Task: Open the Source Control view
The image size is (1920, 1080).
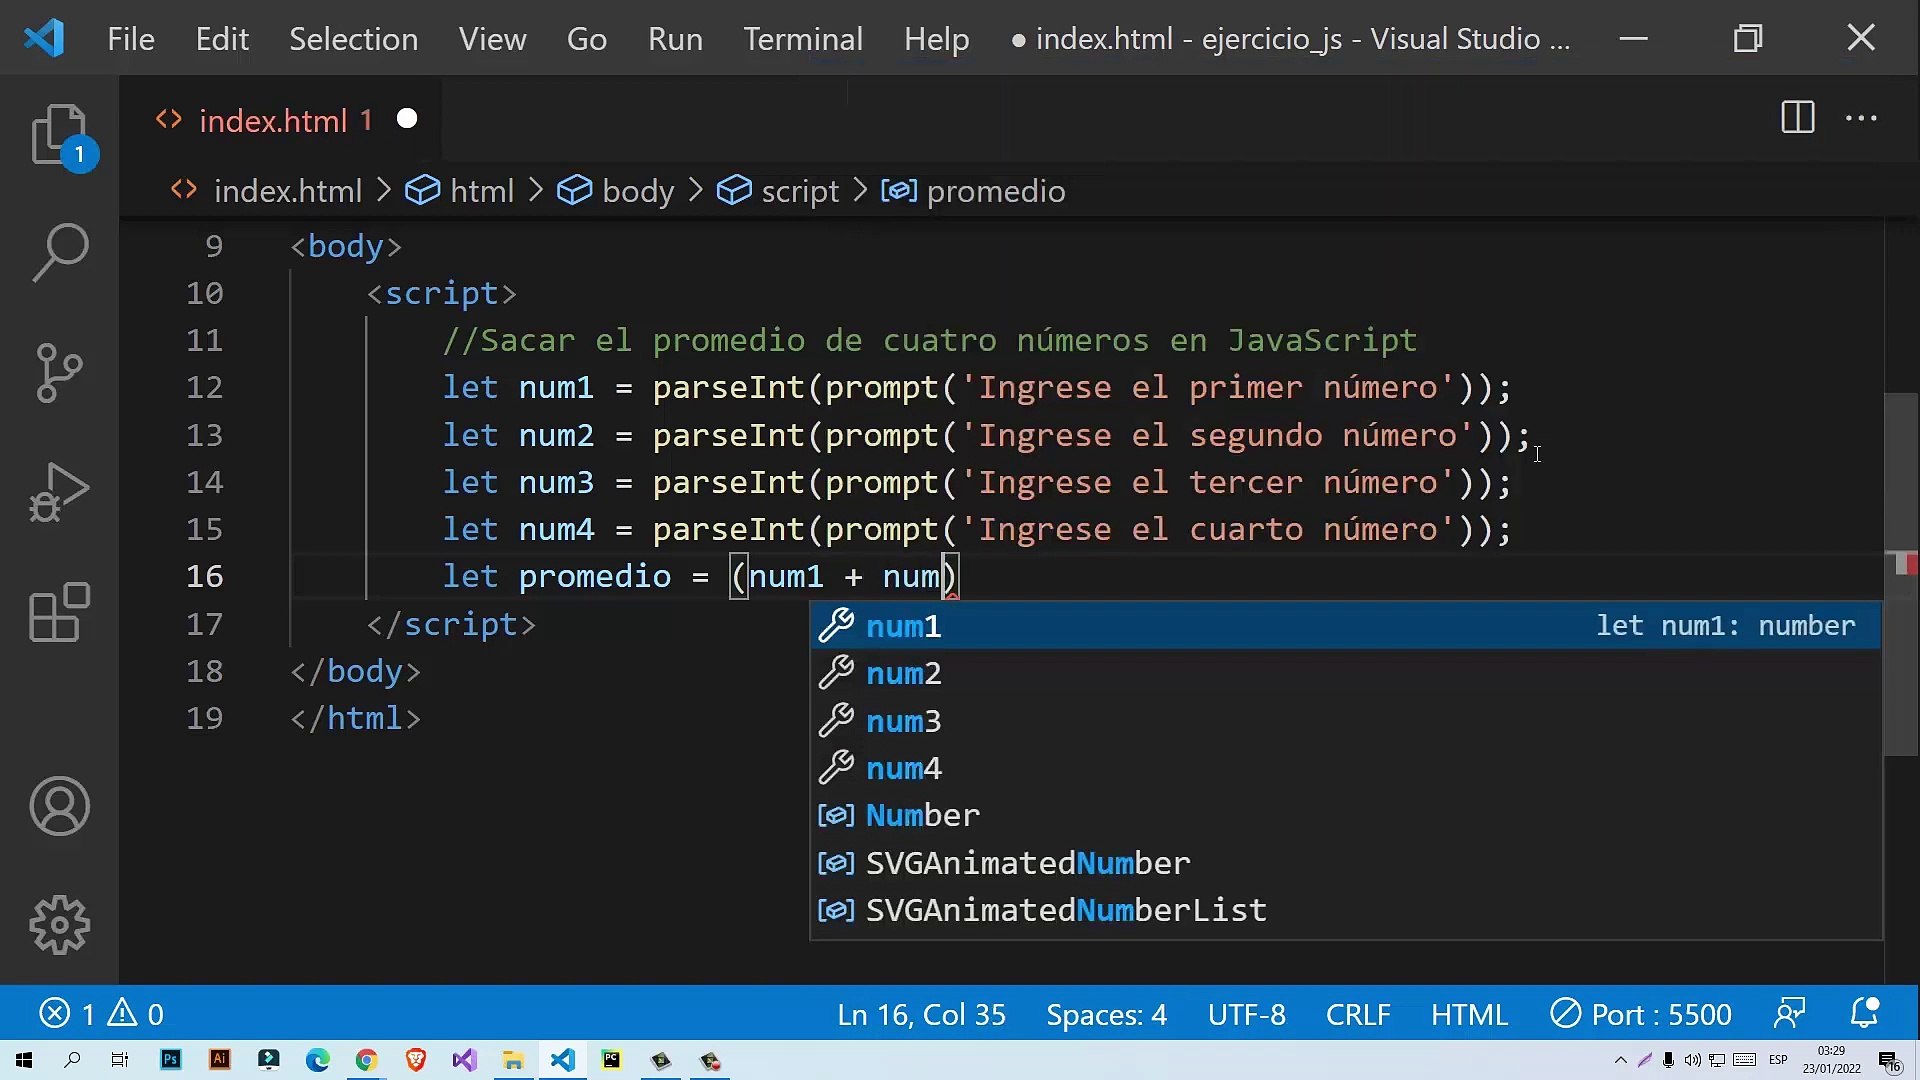Action: [x=60, y=372]
